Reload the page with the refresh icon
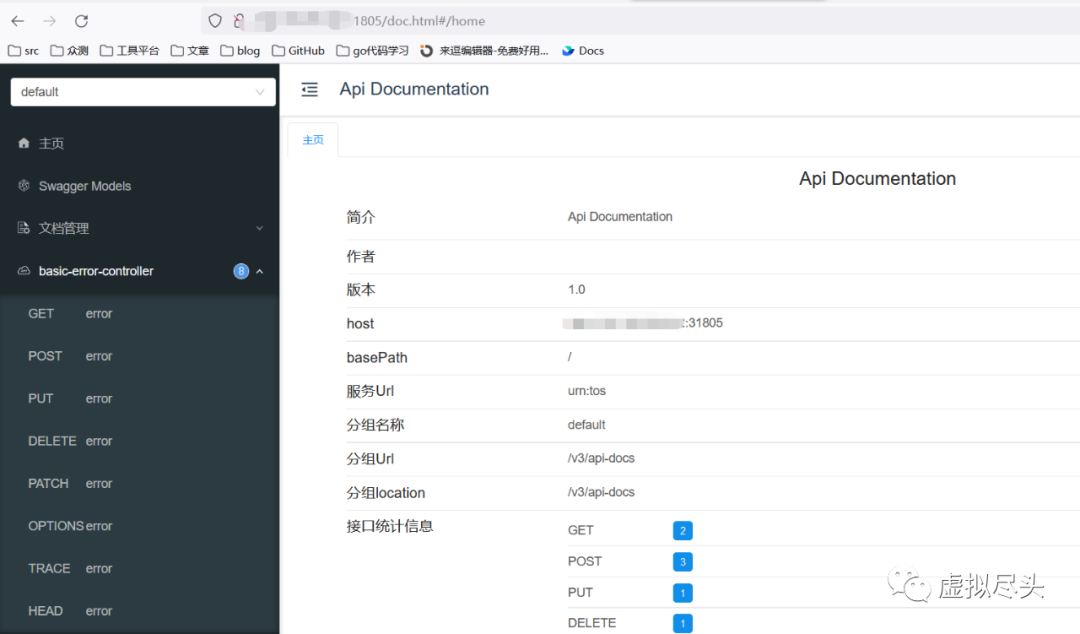The width and height of the screenshot is (1080, 634). [81, 21]
